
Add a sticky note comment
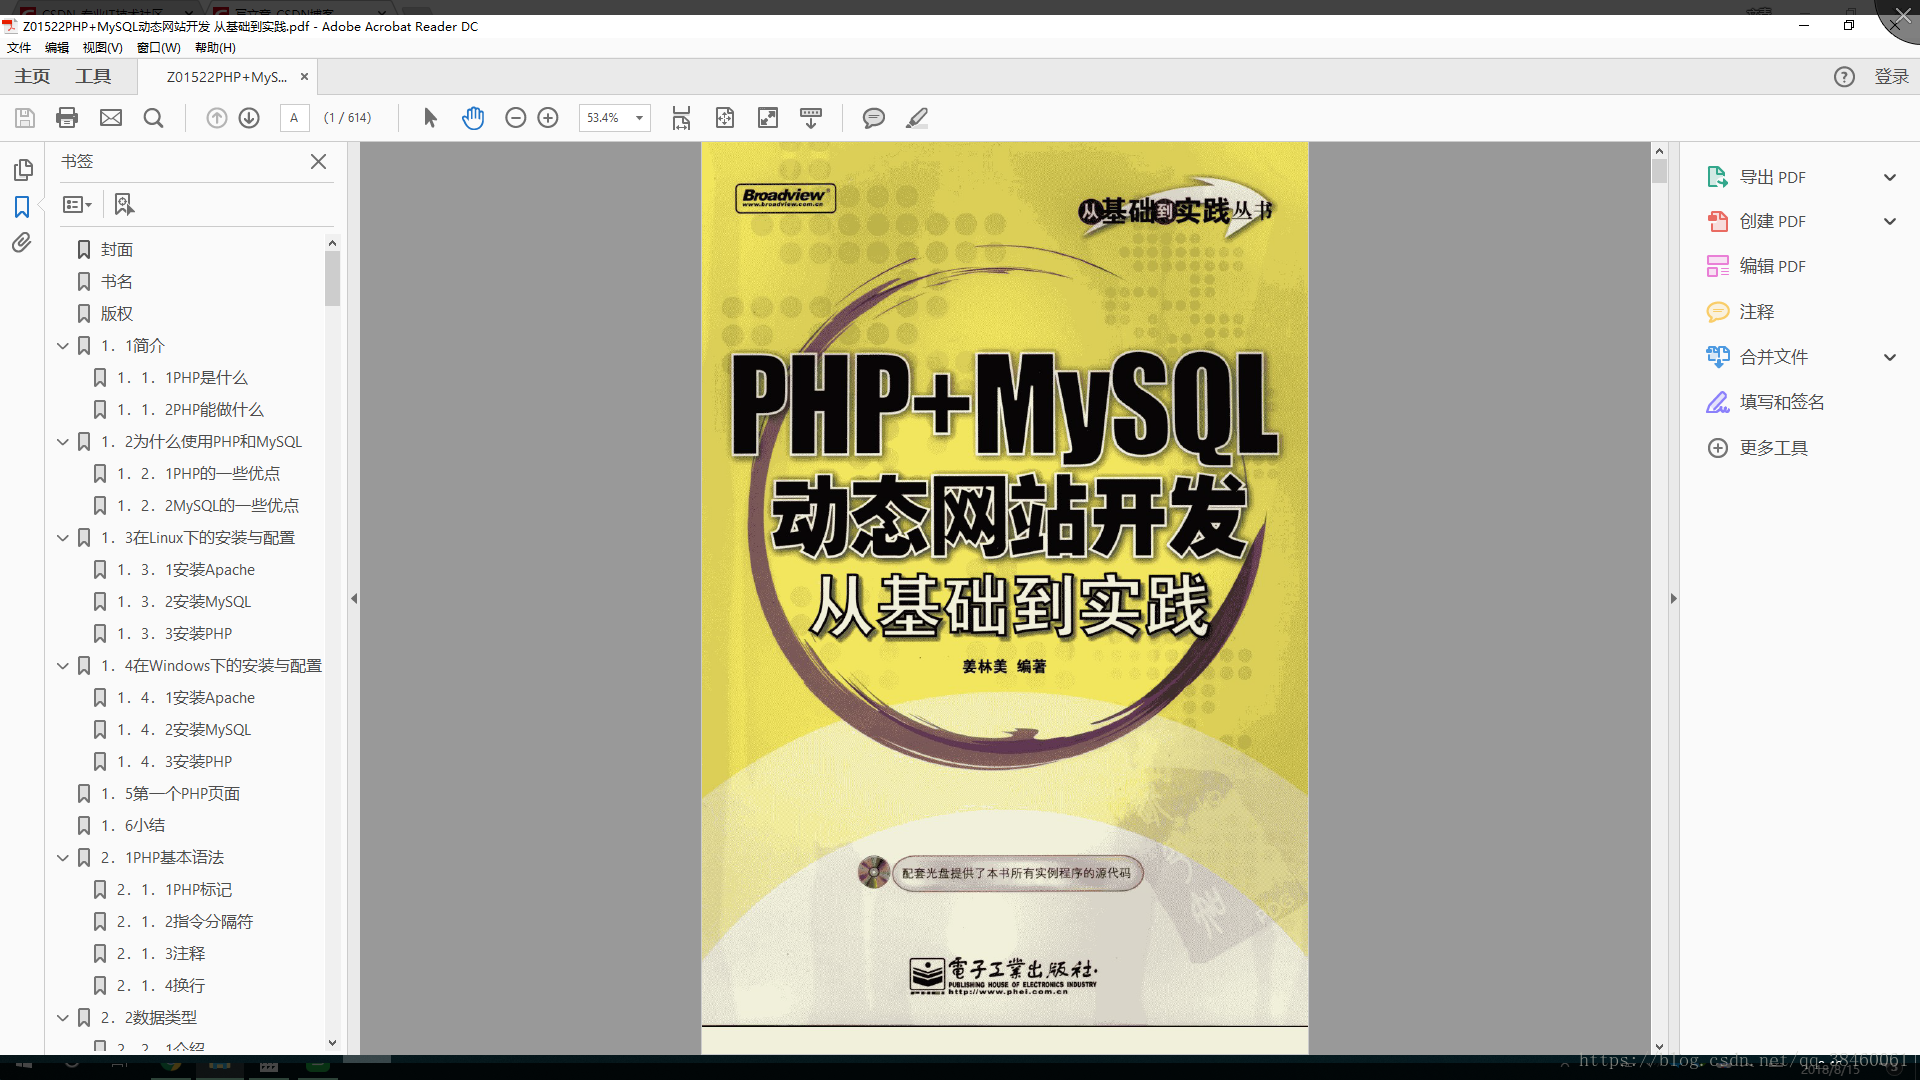[x=873, y=118]
